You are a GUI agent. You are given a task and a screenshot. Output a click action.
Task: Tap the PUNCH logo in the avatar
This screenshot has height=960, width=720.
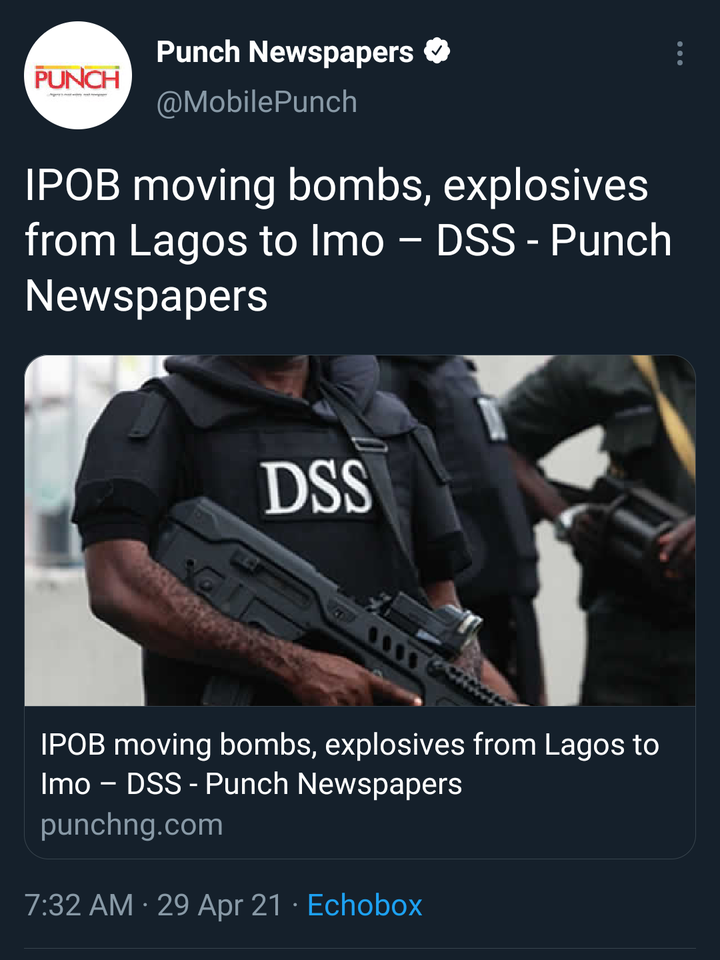(x=78, y=78)
